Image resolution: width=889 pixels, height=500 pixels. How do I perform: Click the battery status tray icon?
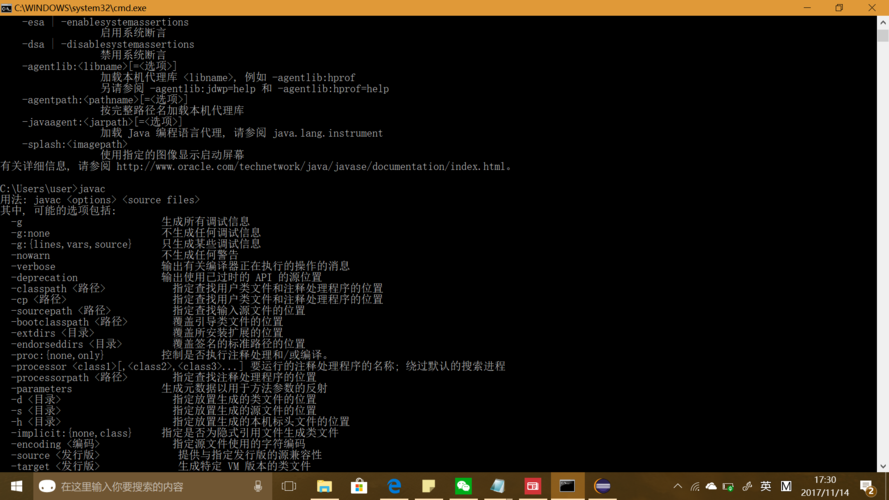729,486
